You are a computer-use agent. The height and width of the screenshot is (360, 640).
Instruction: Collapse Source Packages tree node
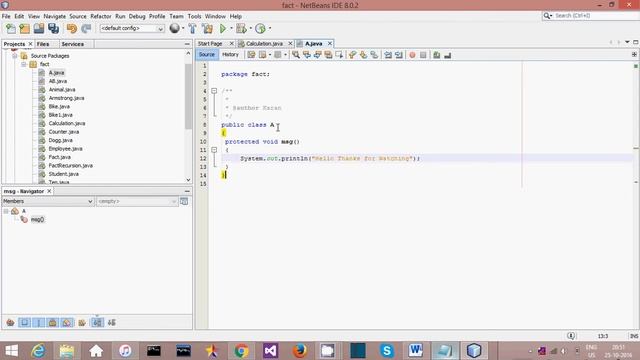(x=15, y=56)
